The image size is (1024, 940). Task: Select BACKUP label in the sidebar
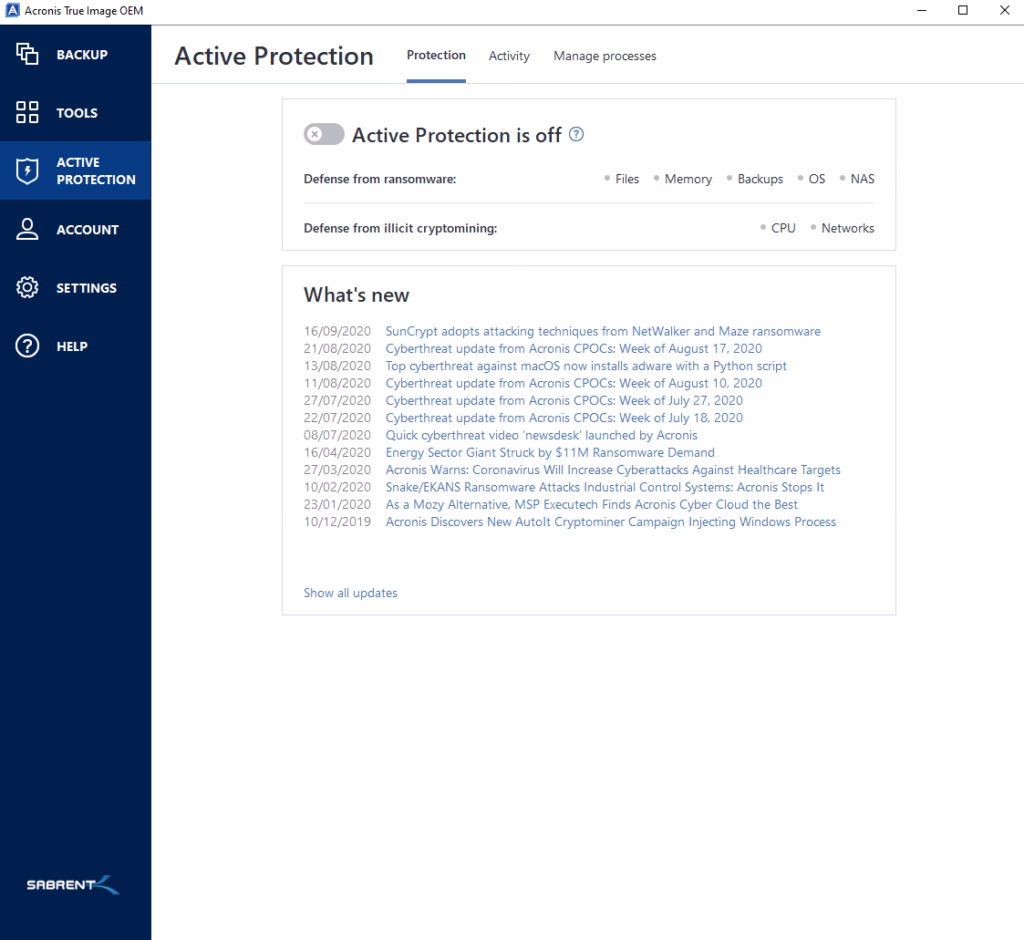82,55
